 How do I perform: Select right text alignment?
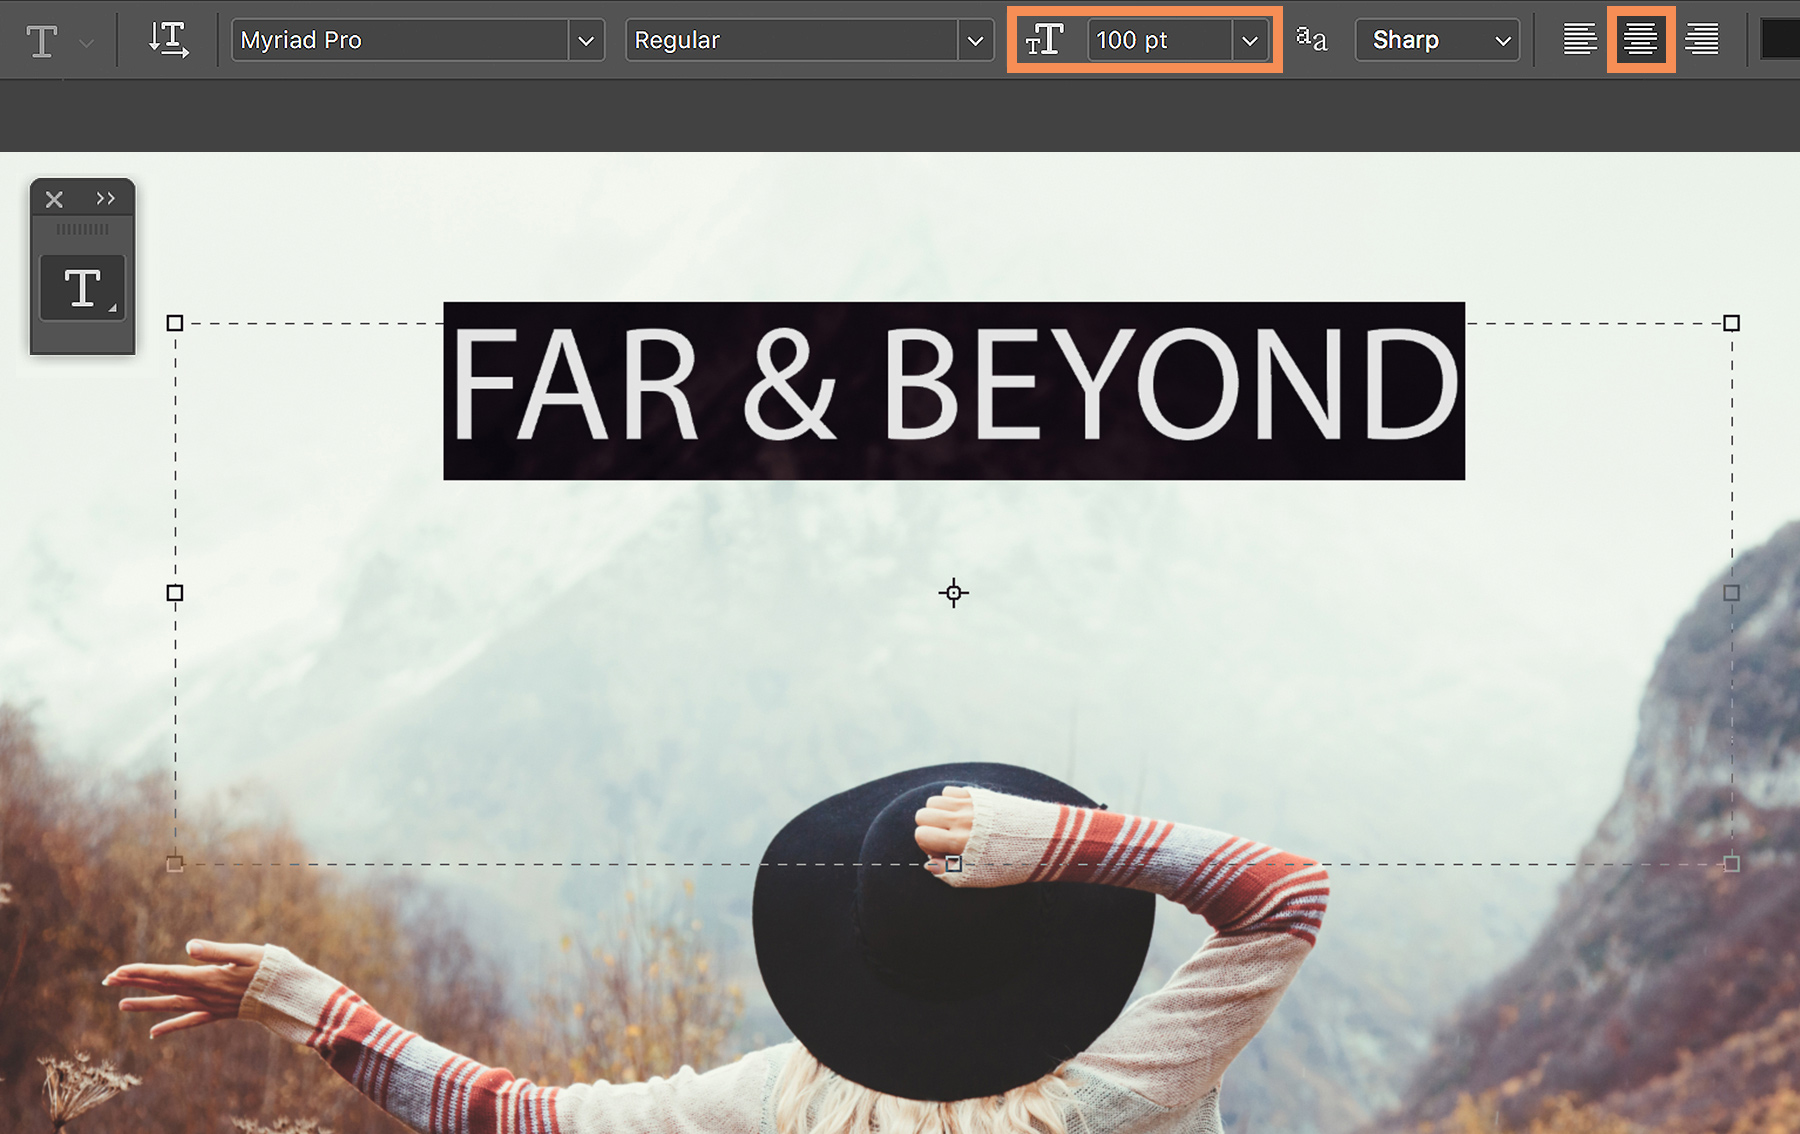(x=1701, y=40)
